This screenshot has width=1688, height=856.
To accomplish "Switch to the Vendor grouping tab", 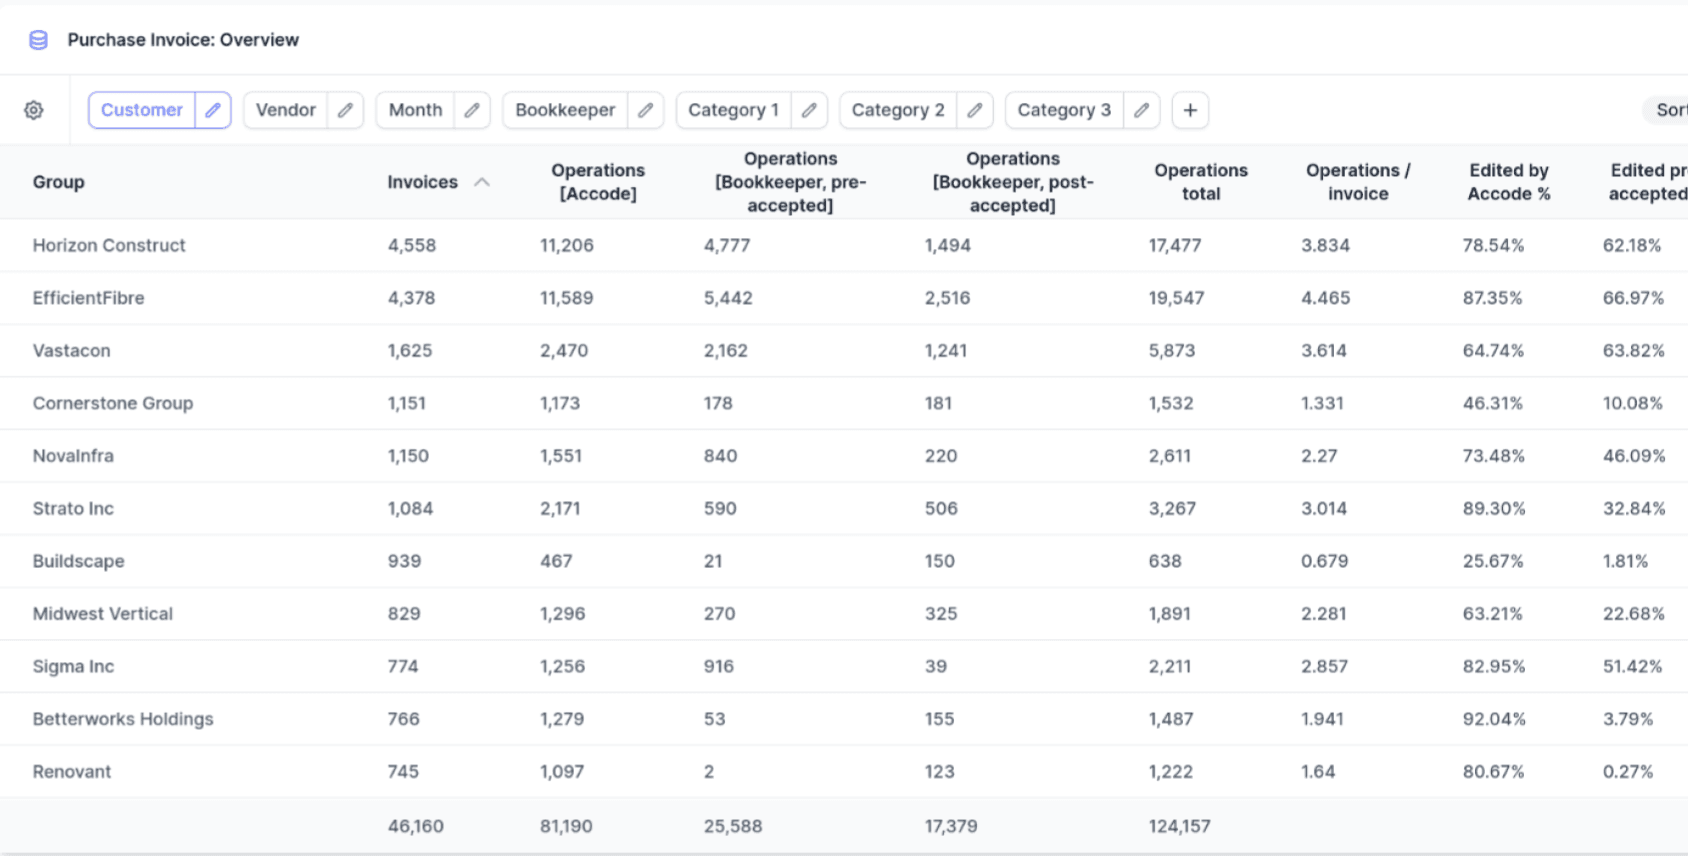I will coord(286,110).
